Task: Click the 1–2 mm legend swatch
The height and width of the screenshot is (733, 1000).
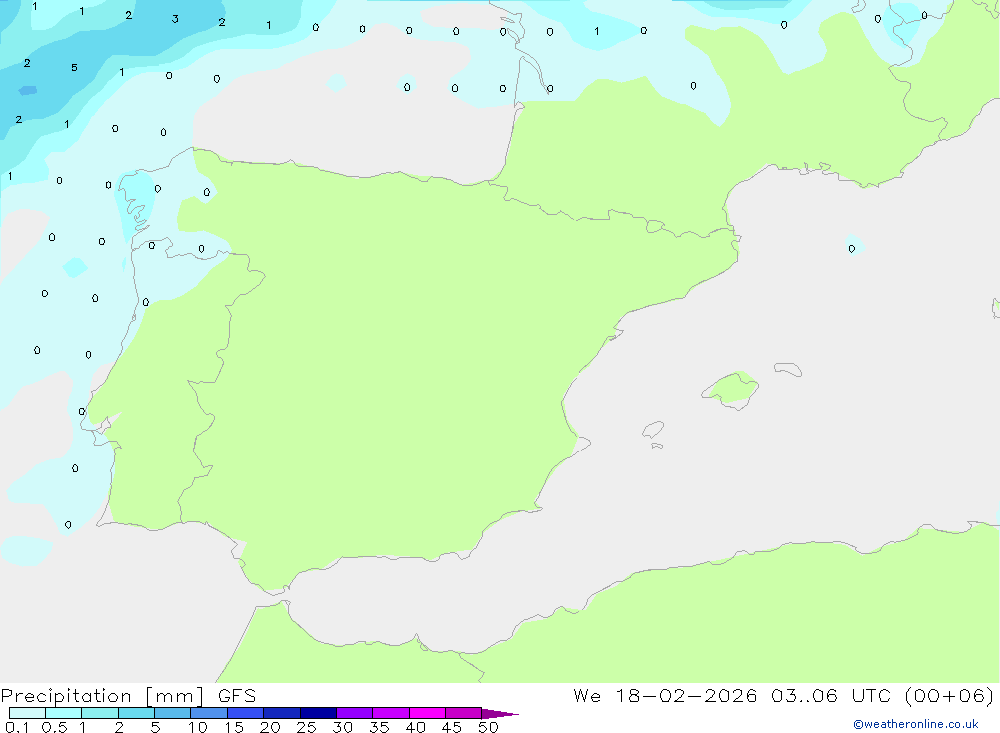Action: pyautogui.click(x=100, y=713)
